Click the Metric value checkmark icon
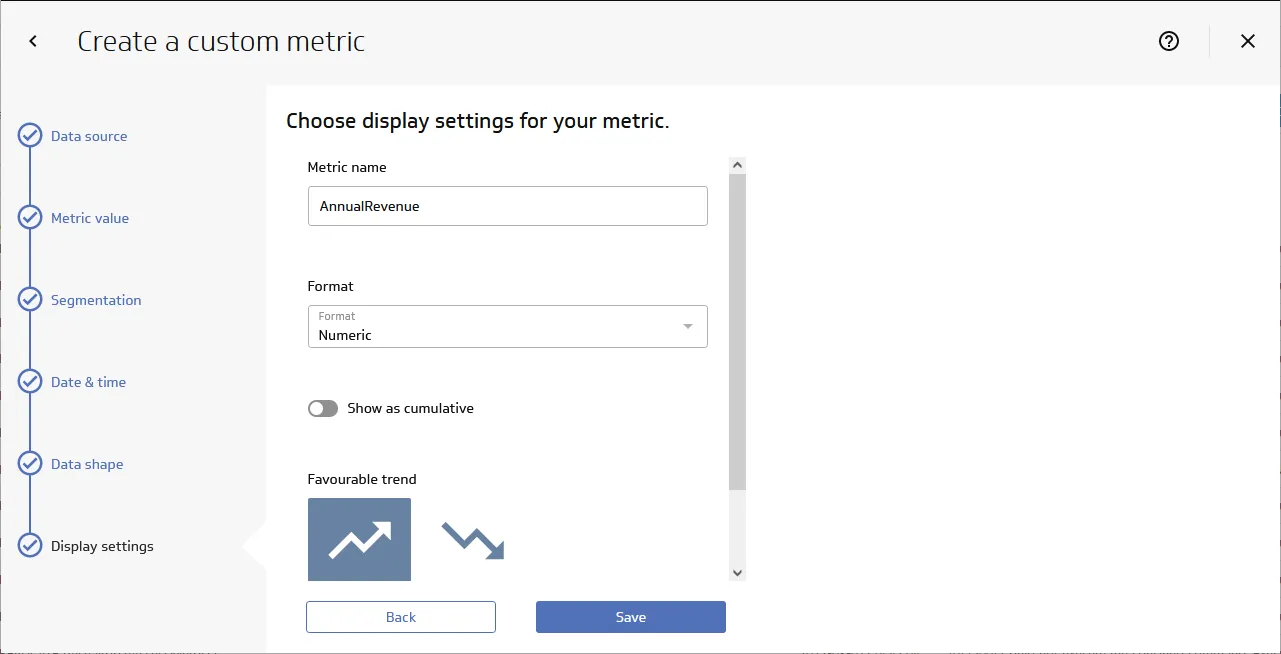Screen dimensions: 1281x654 point(29,217)
